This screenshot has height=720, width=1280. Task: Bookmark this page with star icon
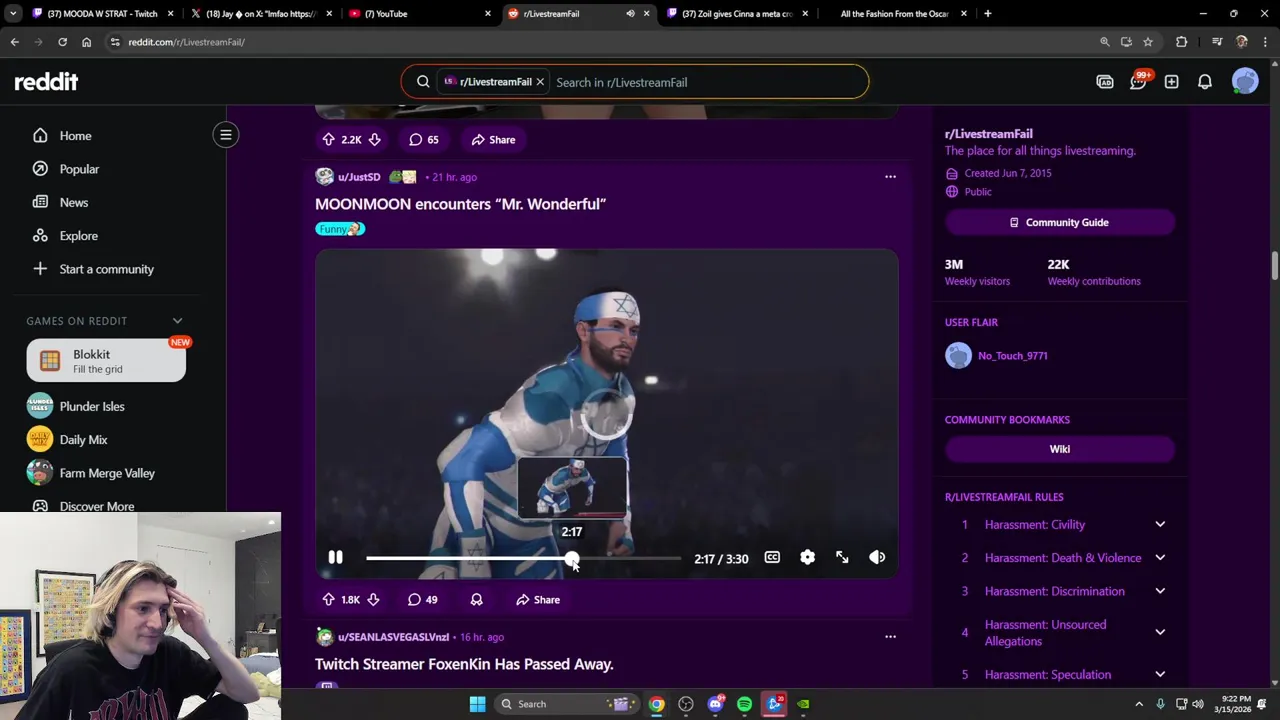(x=1148, y=42)
